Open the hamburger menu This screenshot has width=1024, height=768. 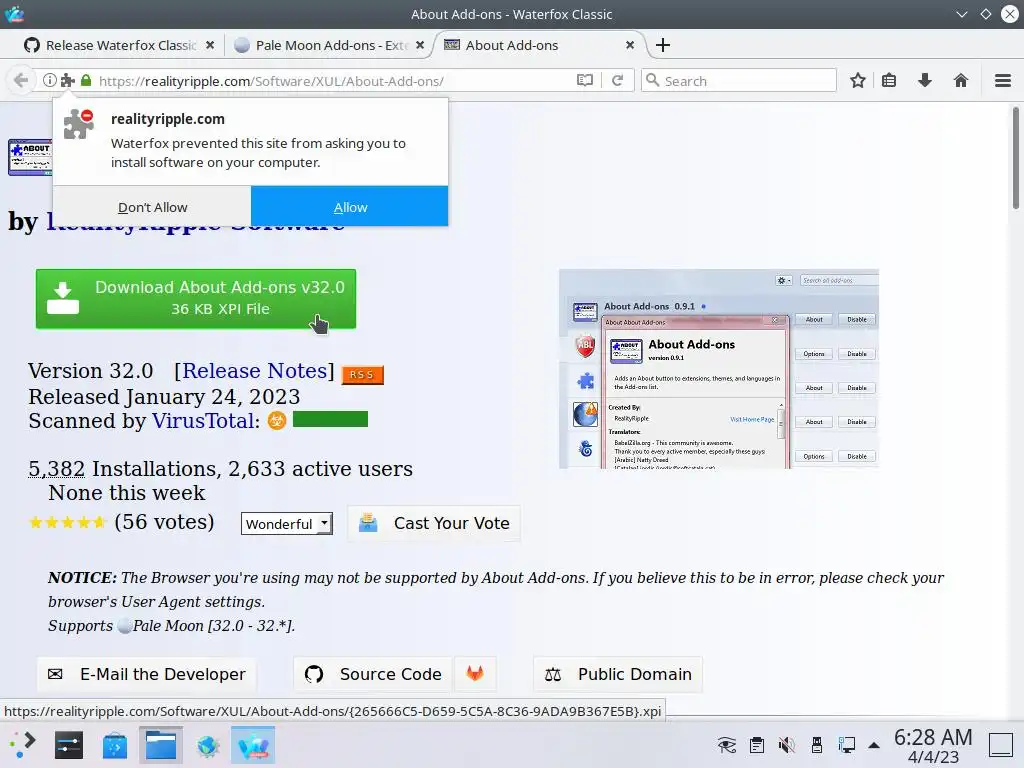[x=1003, y=80]
